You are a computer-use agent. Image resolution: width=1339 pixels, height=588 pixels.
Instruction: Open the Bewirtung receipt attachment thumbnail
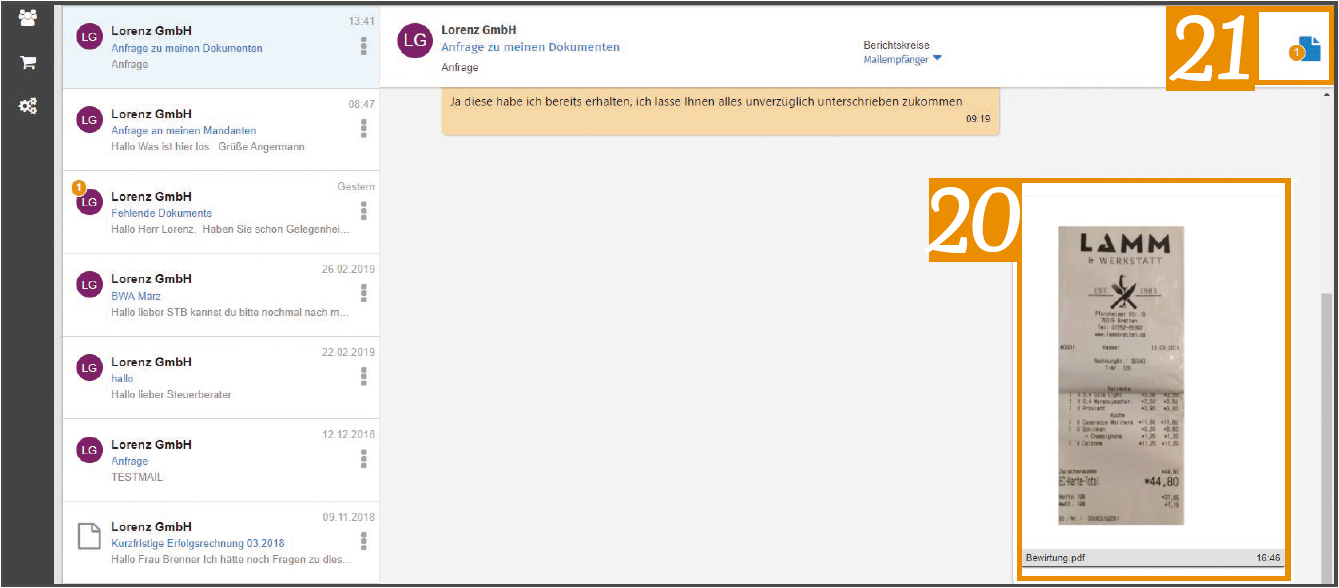click(x=1121, y=375)
